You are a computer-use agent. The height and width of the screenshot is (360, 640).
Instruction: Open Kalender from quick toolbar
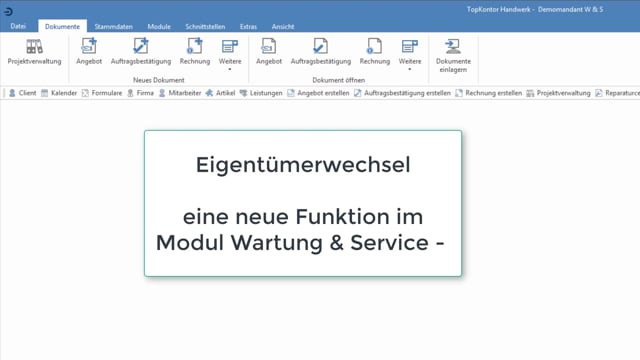[x=59, y=93]
